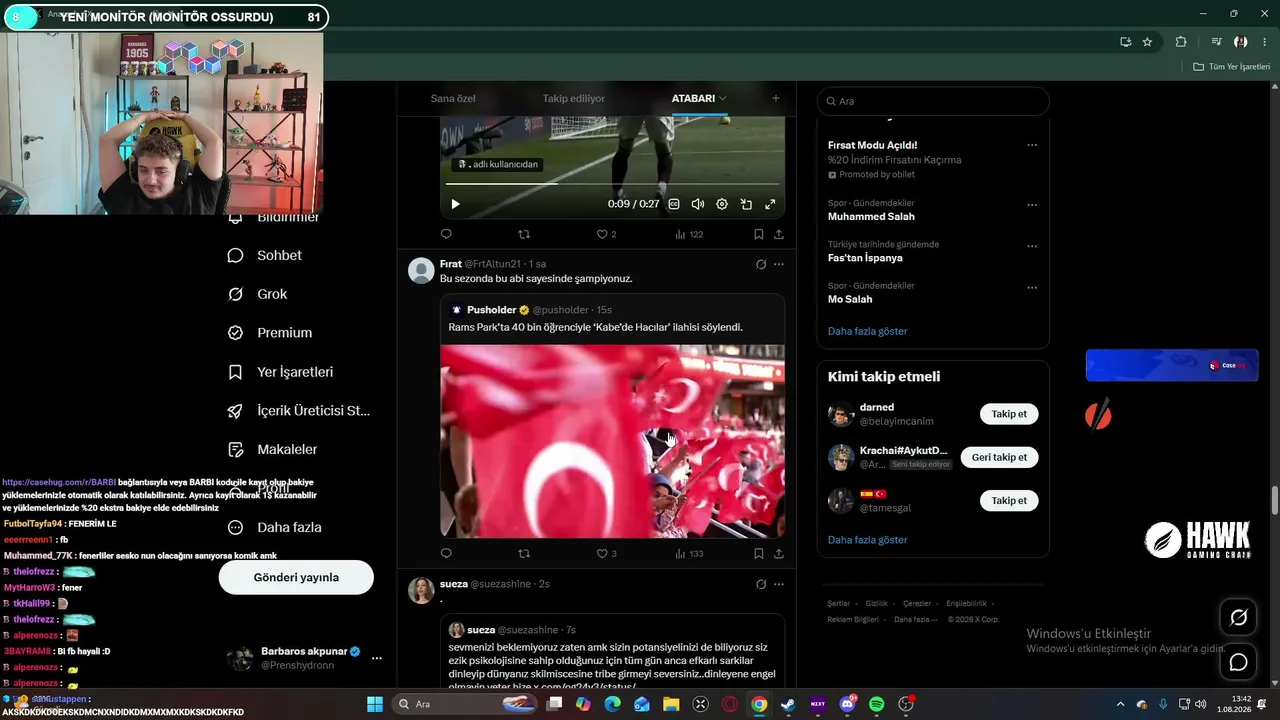Image resolution: width=1280 pixels, height=720 pixels.
Task: Bookmark this page with the star icon
Action: pyautogui.click(x=1147, y=42)
